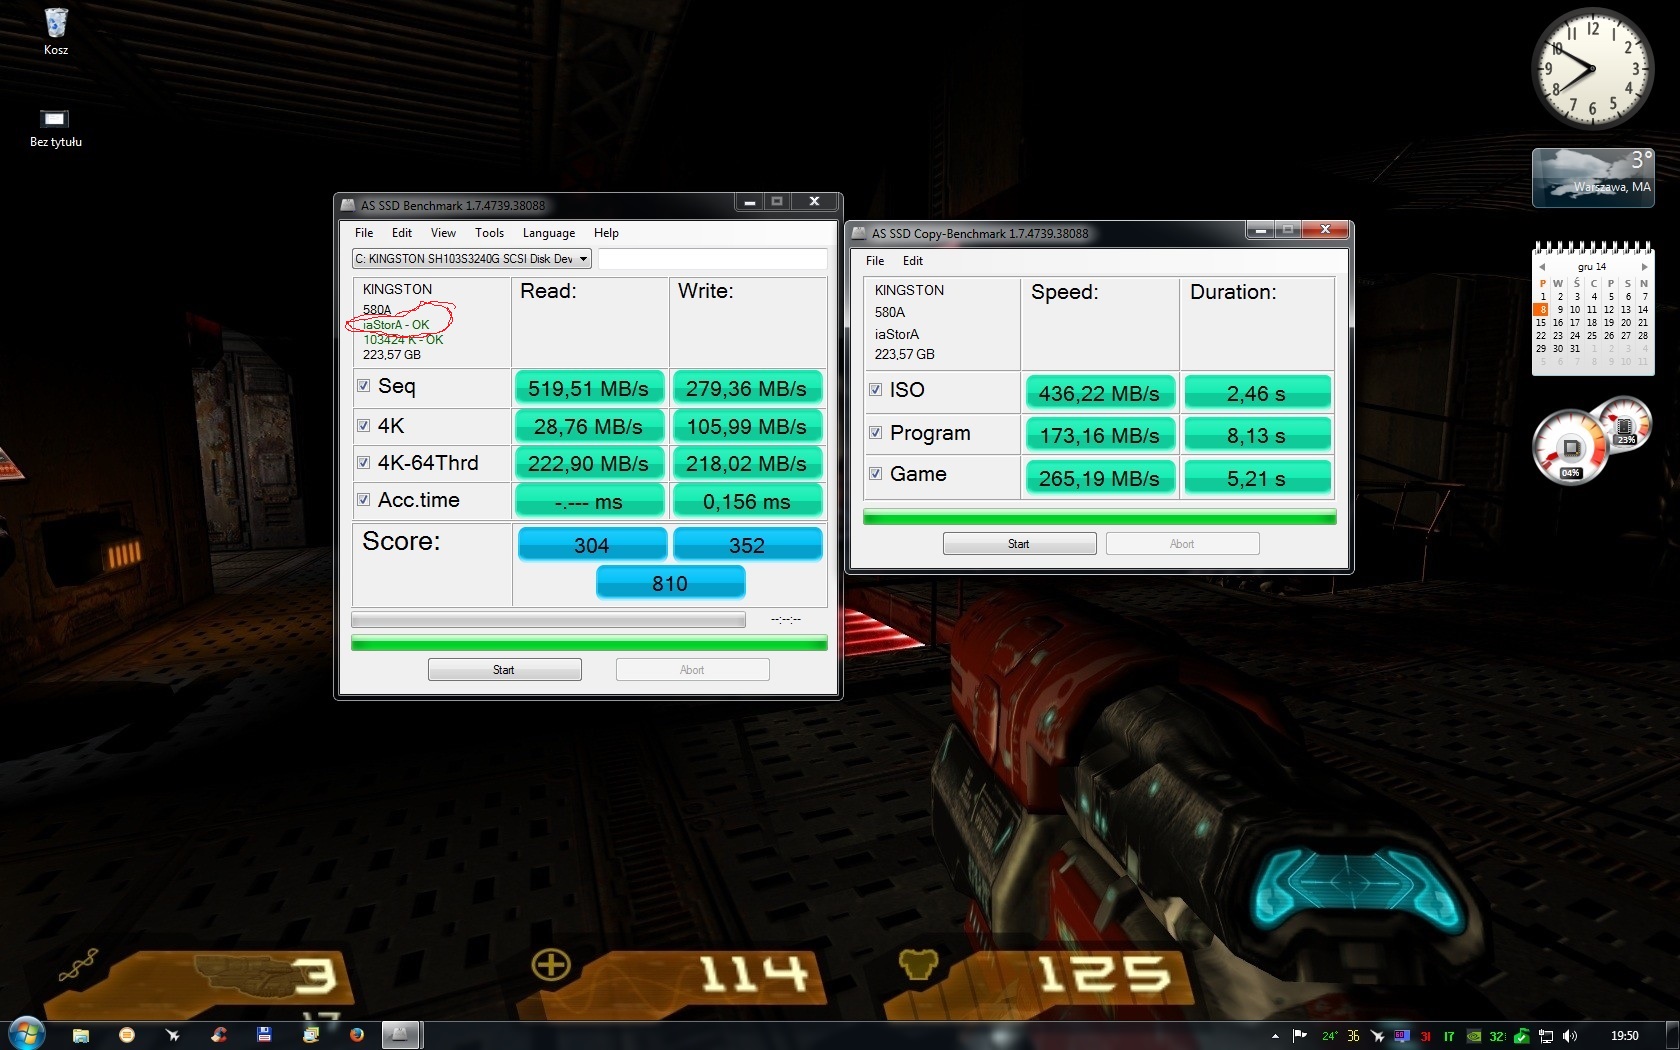
Task: Click the ISO speed 436,22 MB/s
Action: click(1099, 393)
